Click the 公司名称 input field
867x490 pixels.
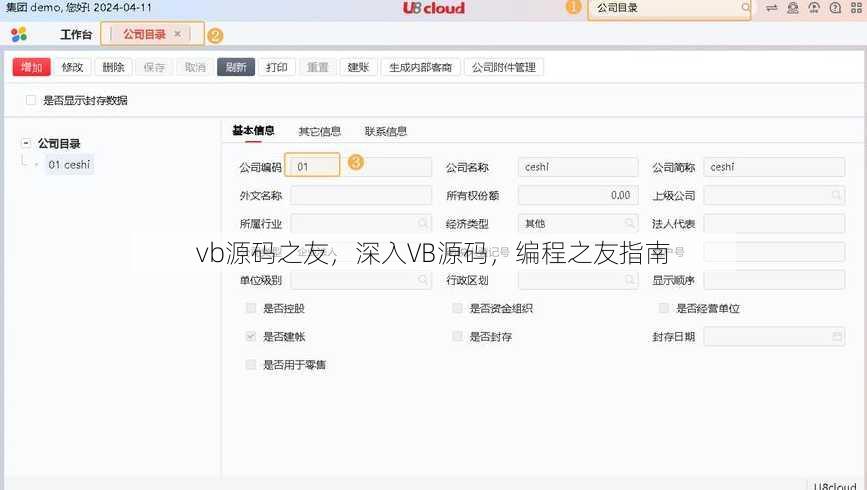(578, 166)
